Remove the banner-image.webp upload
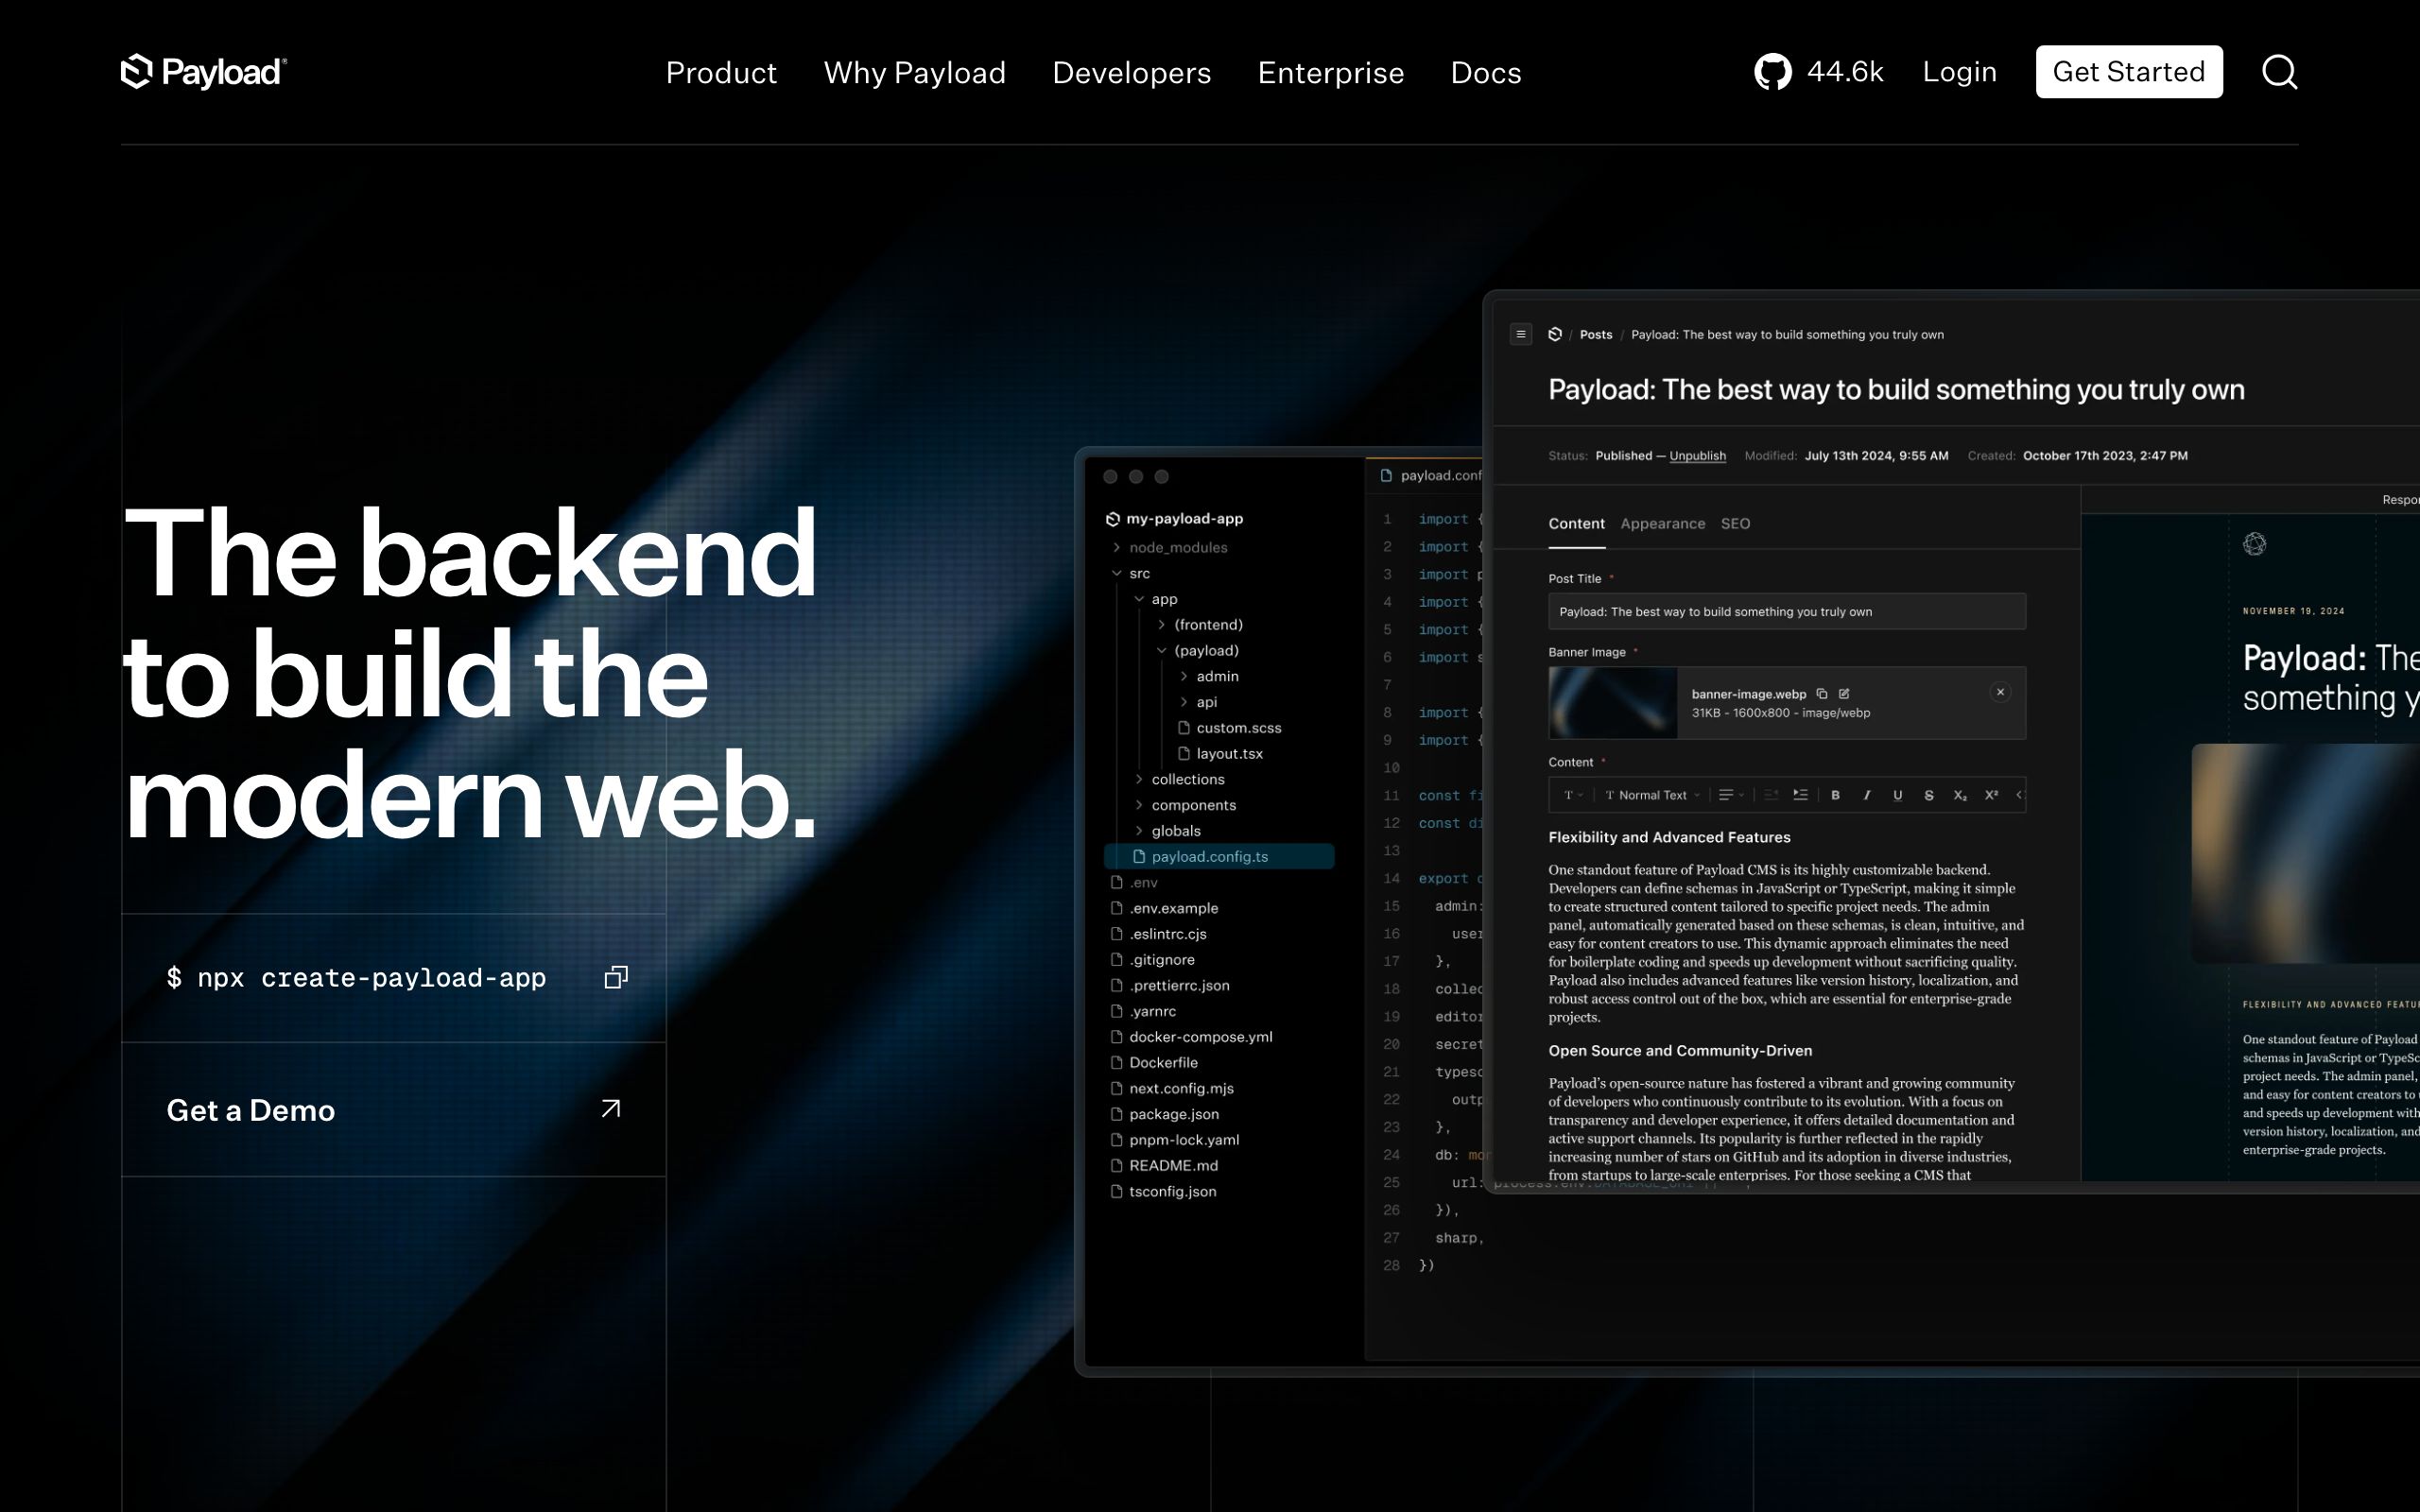2420x1512 pixels. pyautogui.click(x=2000, y=692)
